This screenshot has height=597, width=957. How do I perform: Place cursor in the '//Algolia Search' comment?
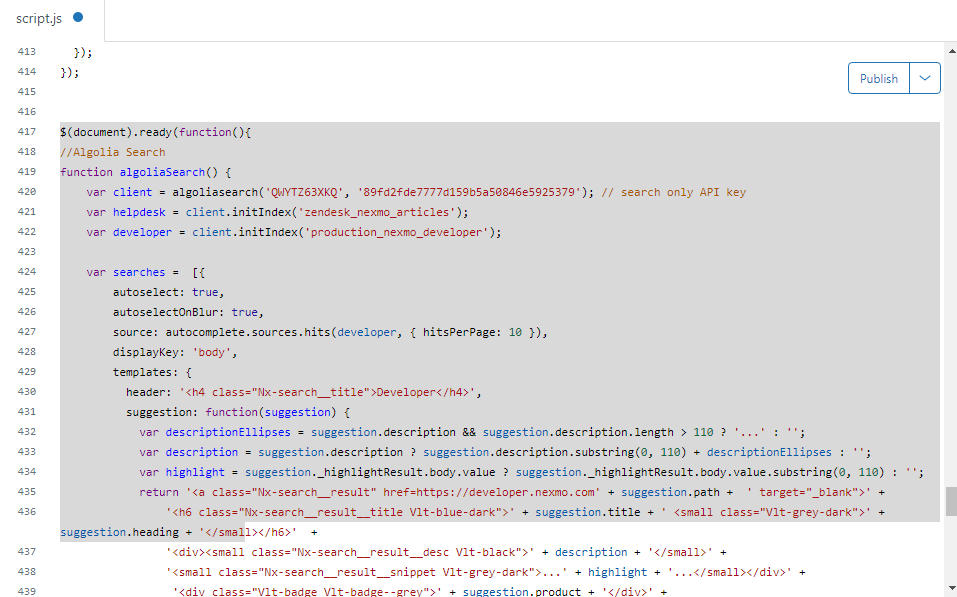pos(112,152)
